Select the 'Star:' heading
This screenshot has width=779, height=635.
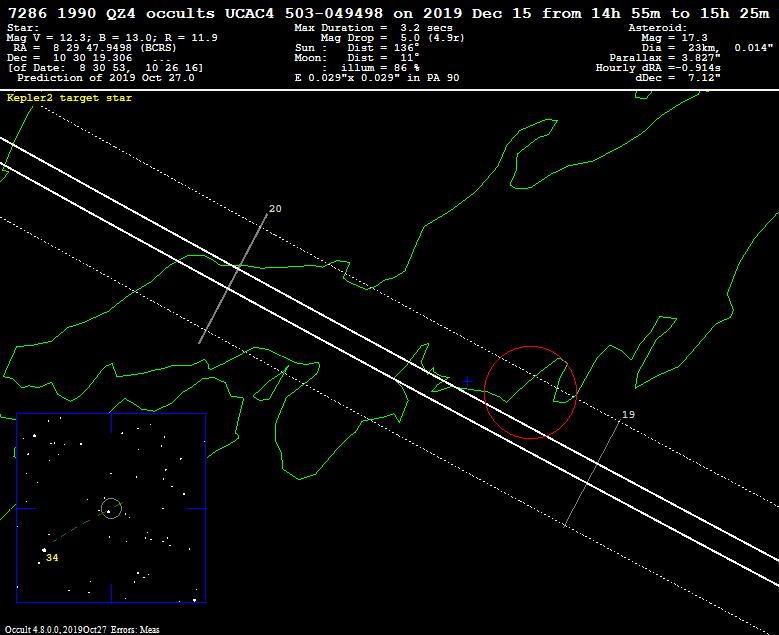pos(23,28)
